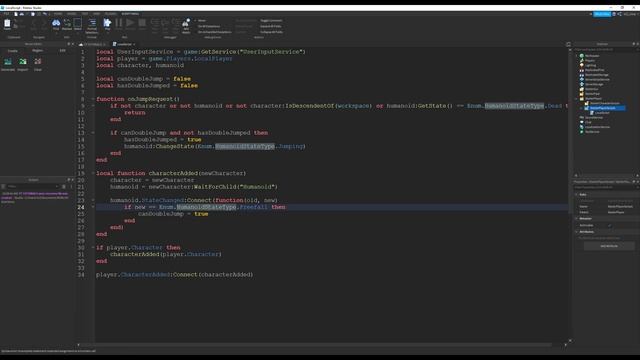Select StarterCharacterScripts in the Explorer tree

click(604, 103)
